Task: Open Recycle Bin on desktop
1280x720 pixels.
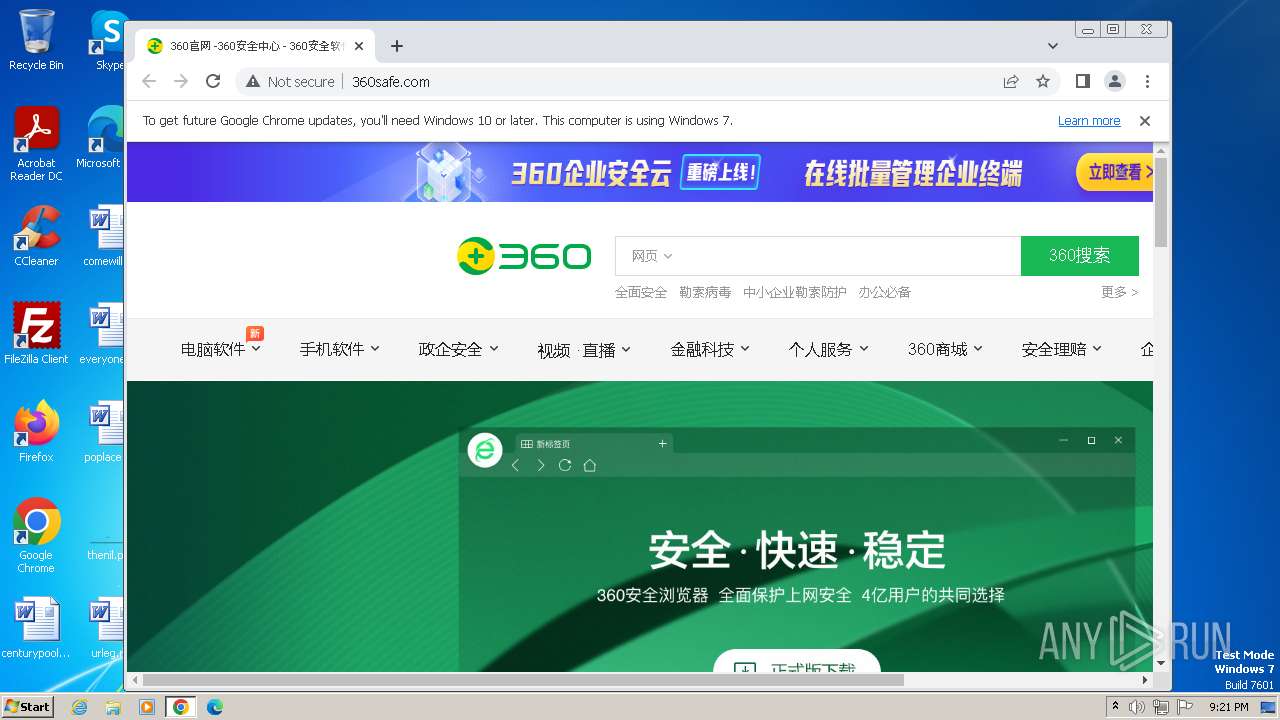Action: [36, 40]
